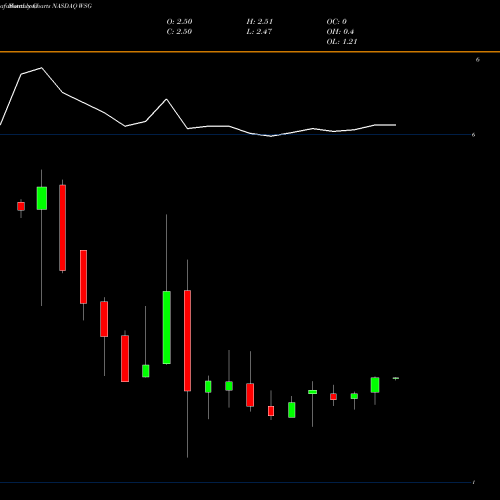Viewport: 500px width, 500px height.
Task: Select the open price value "O: 2.50"
Action: point(179,21)
